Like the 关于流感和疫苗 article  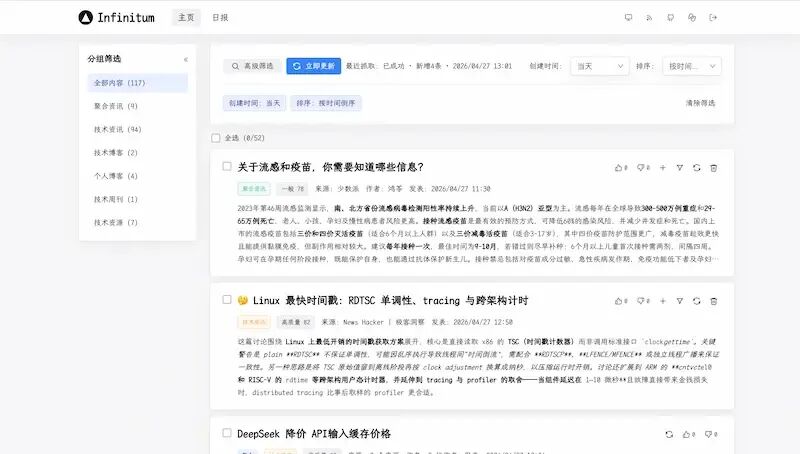pos(621,168)
